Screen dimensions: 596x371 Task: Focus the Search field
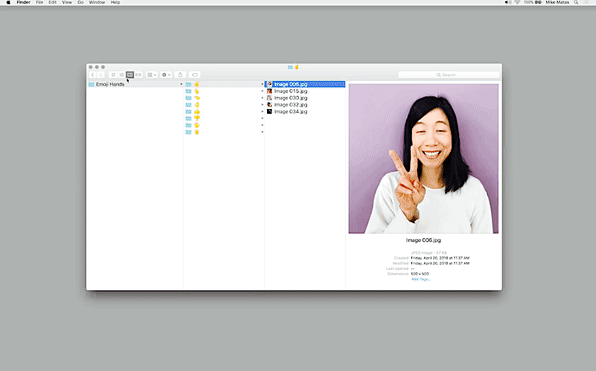[449, 75]
